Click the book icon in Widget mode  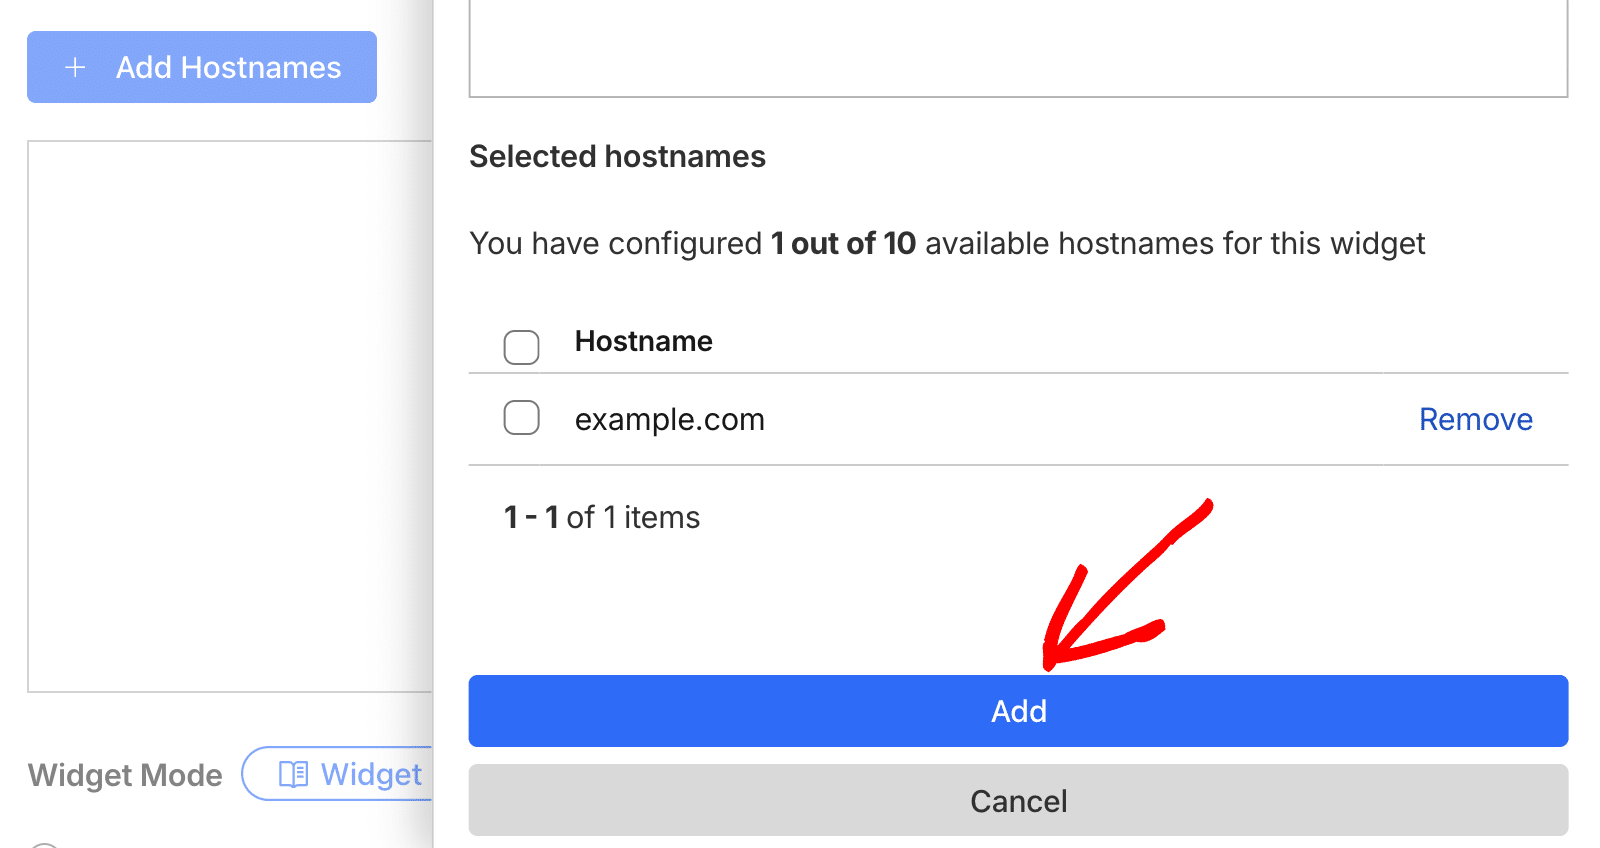pos(293,774)
